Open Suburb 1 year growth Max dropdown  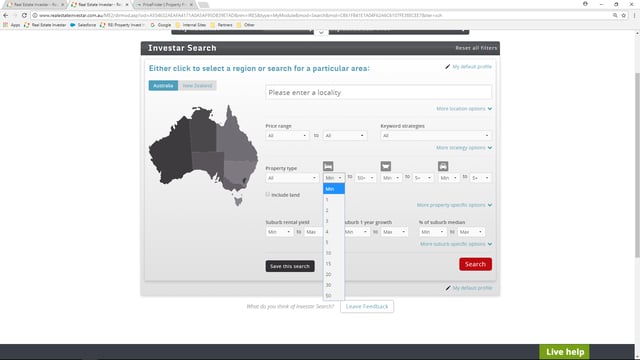pyautogui.click(x=394, y=232)
